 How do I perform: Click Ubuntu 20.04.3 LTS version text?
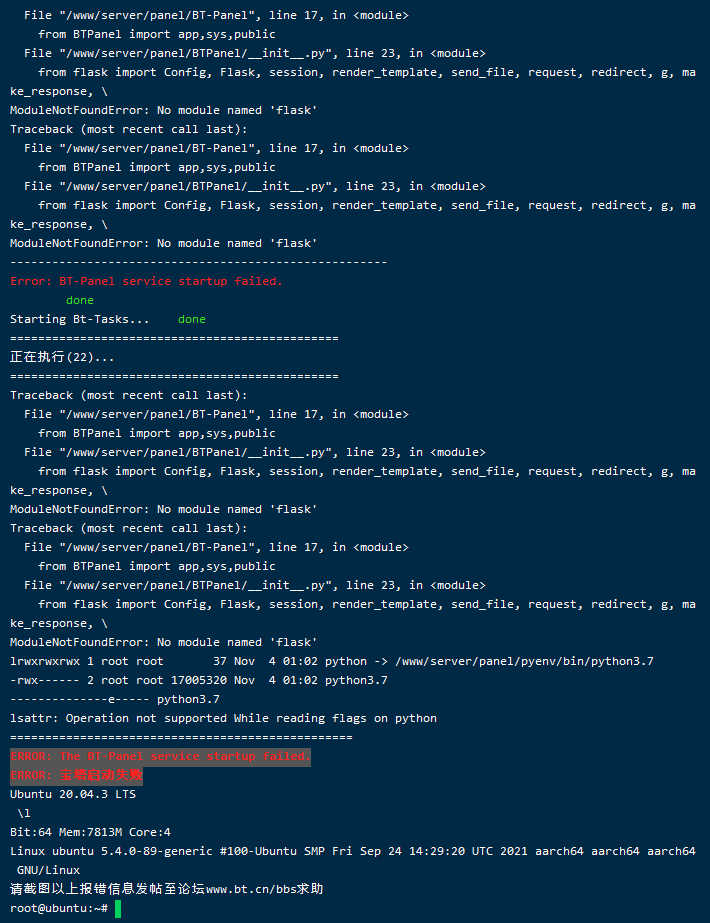coord(73,794)
